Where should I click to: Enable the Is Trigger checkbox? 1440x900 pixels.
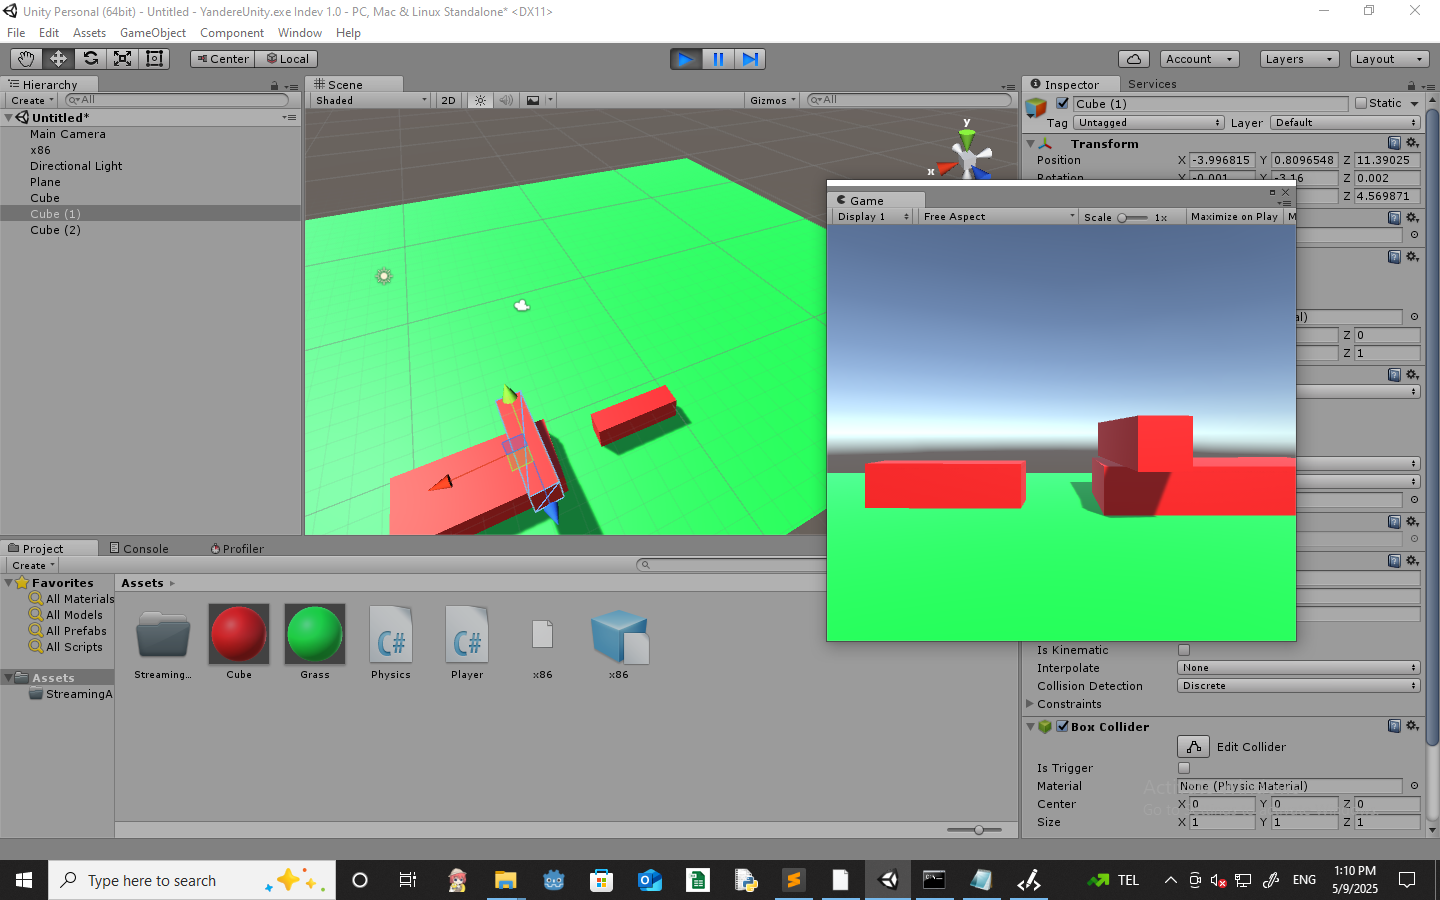1184,768
